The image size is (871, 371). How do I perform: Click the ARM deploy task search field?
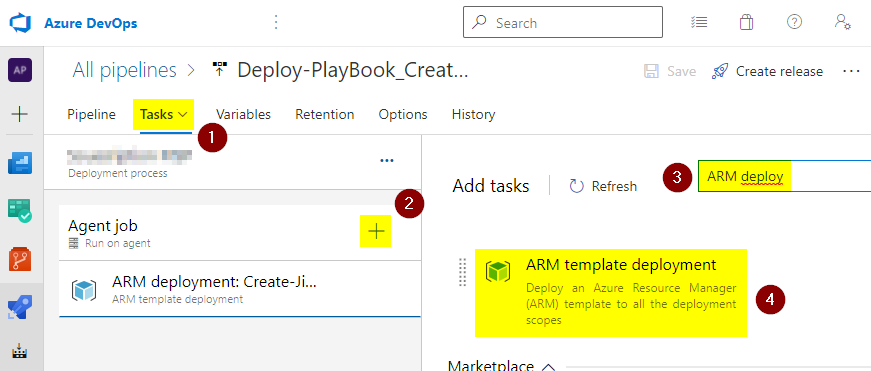click(784, 177)
